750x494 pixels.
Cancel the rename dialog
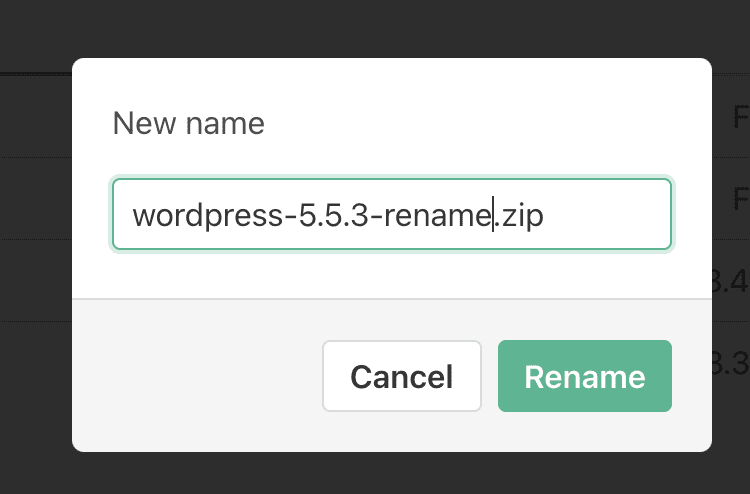401,376
